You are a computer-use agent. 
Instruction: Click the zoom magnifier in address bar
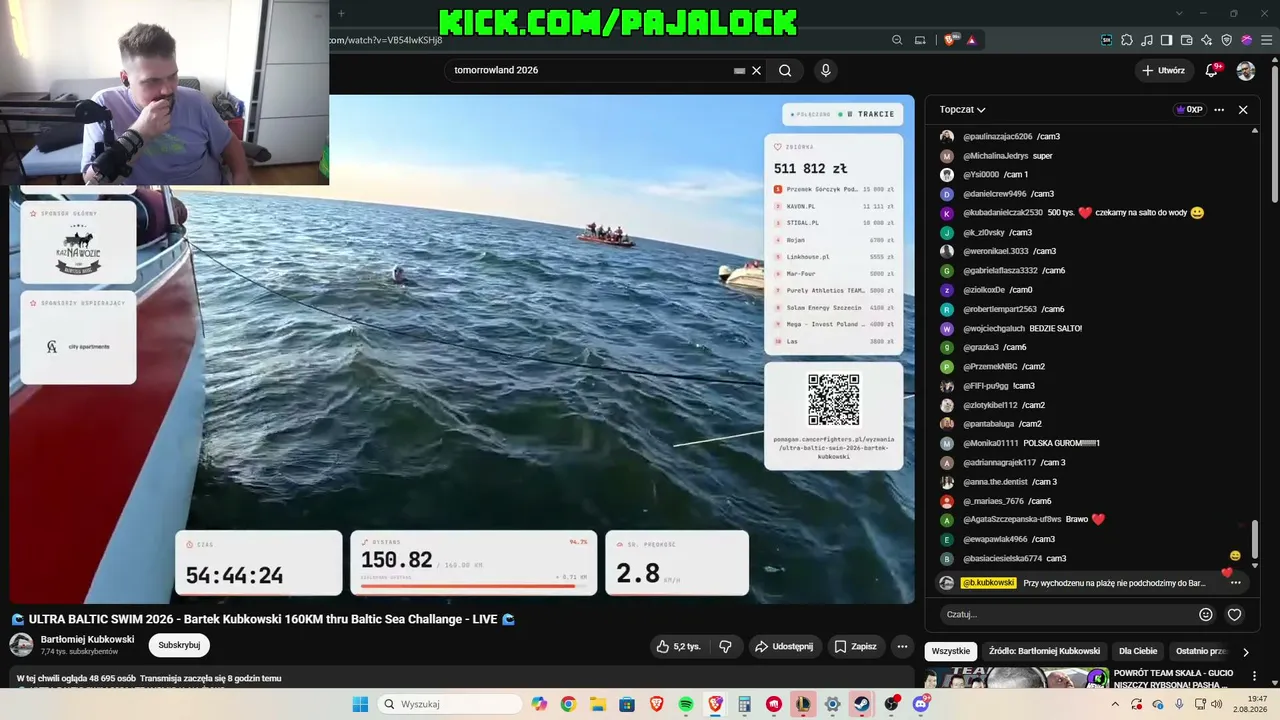897,40
